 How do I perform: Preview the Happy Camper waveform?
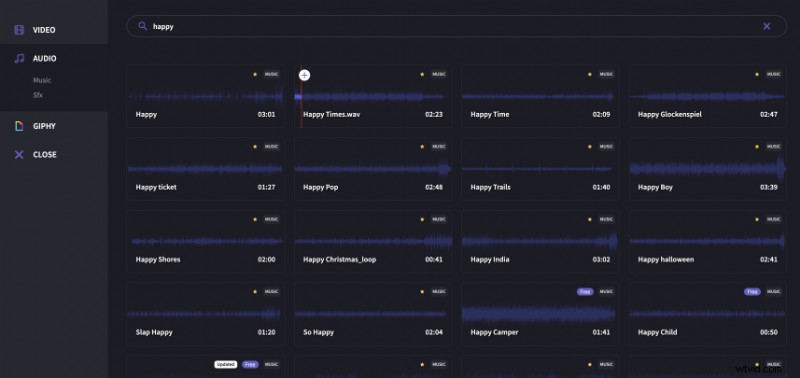pos(540,314)
